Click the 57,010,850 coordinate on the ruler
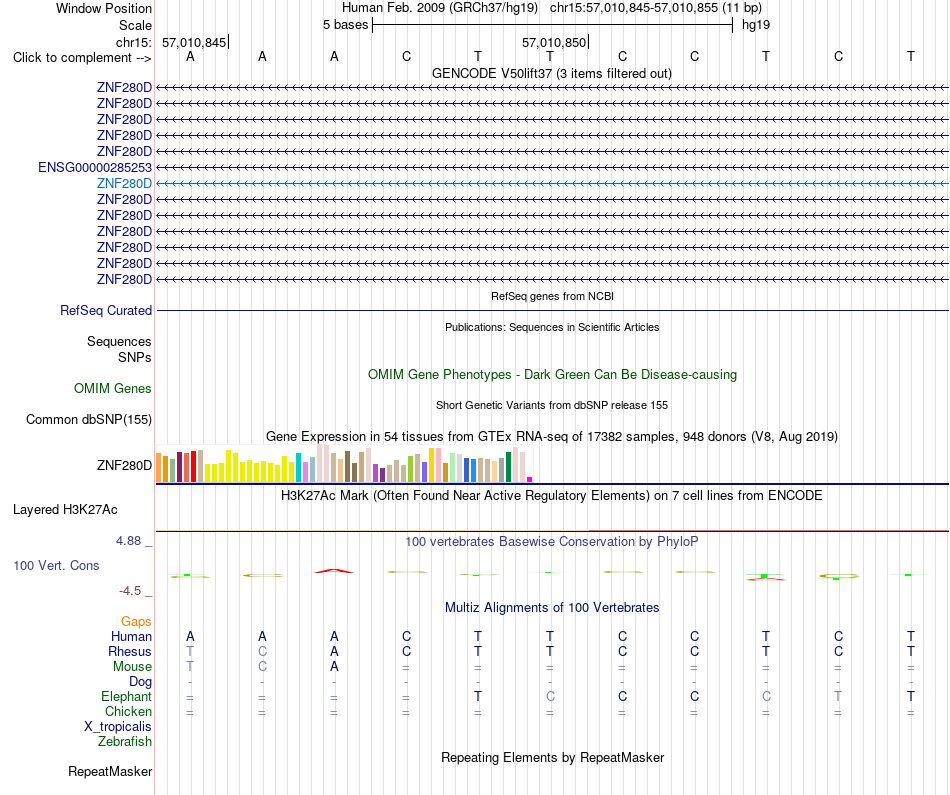The image size is (950, 795). (x=554, y=42)
